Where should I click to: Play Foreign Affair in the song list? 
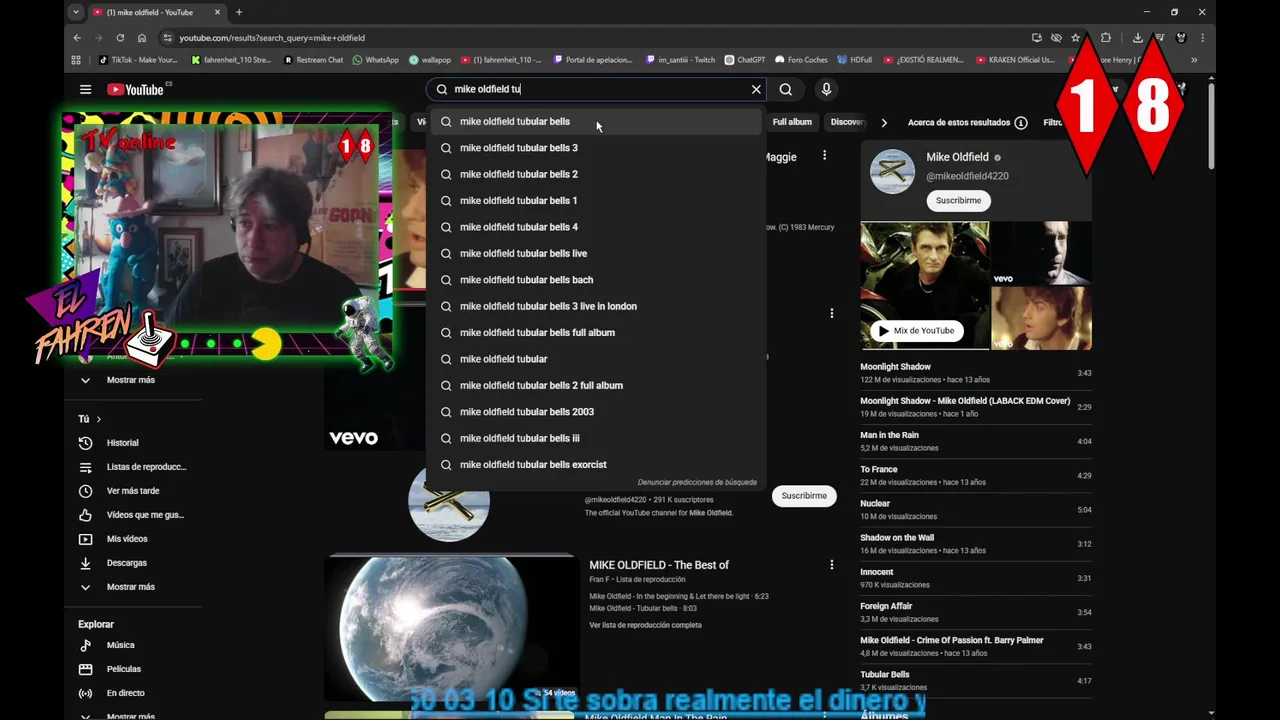tap(975, 612)
